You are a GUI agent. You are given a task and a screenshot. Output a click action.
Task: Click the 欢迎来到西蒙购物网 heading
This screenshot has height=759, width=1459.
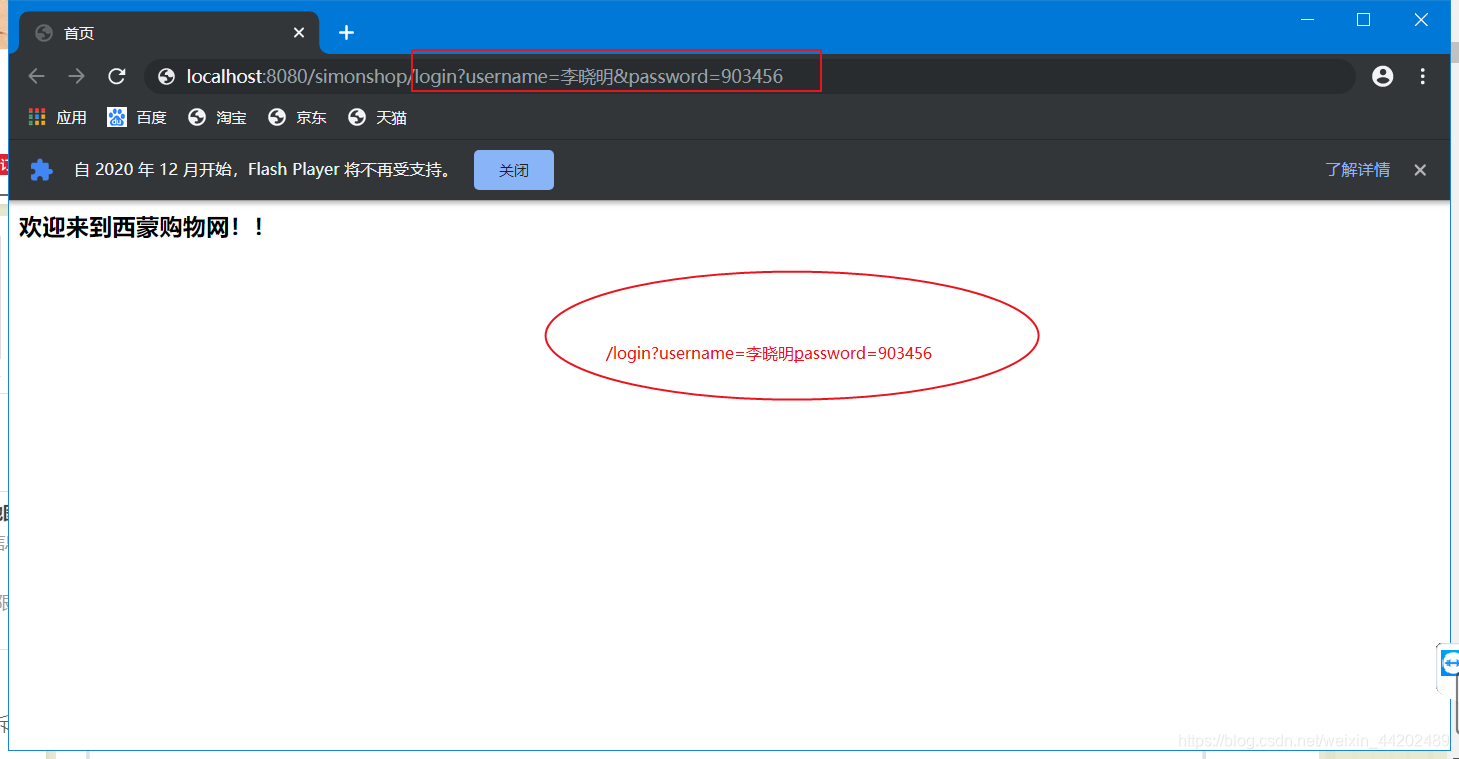point(142,227)
